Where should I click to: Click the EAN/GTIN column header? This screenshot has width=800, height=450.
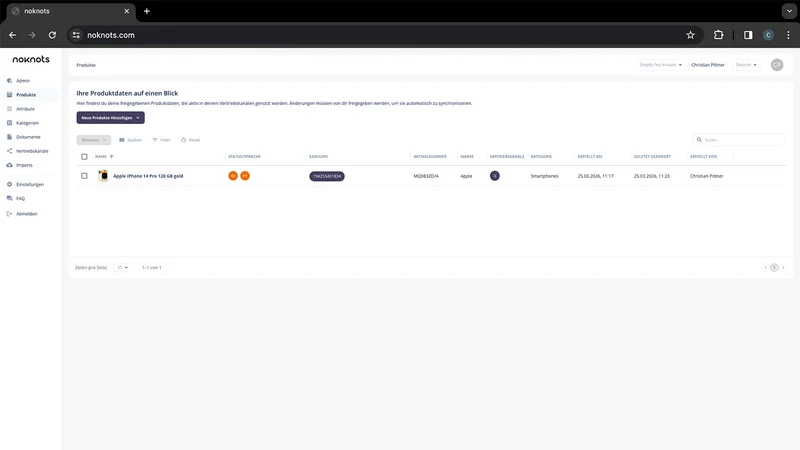318,157
